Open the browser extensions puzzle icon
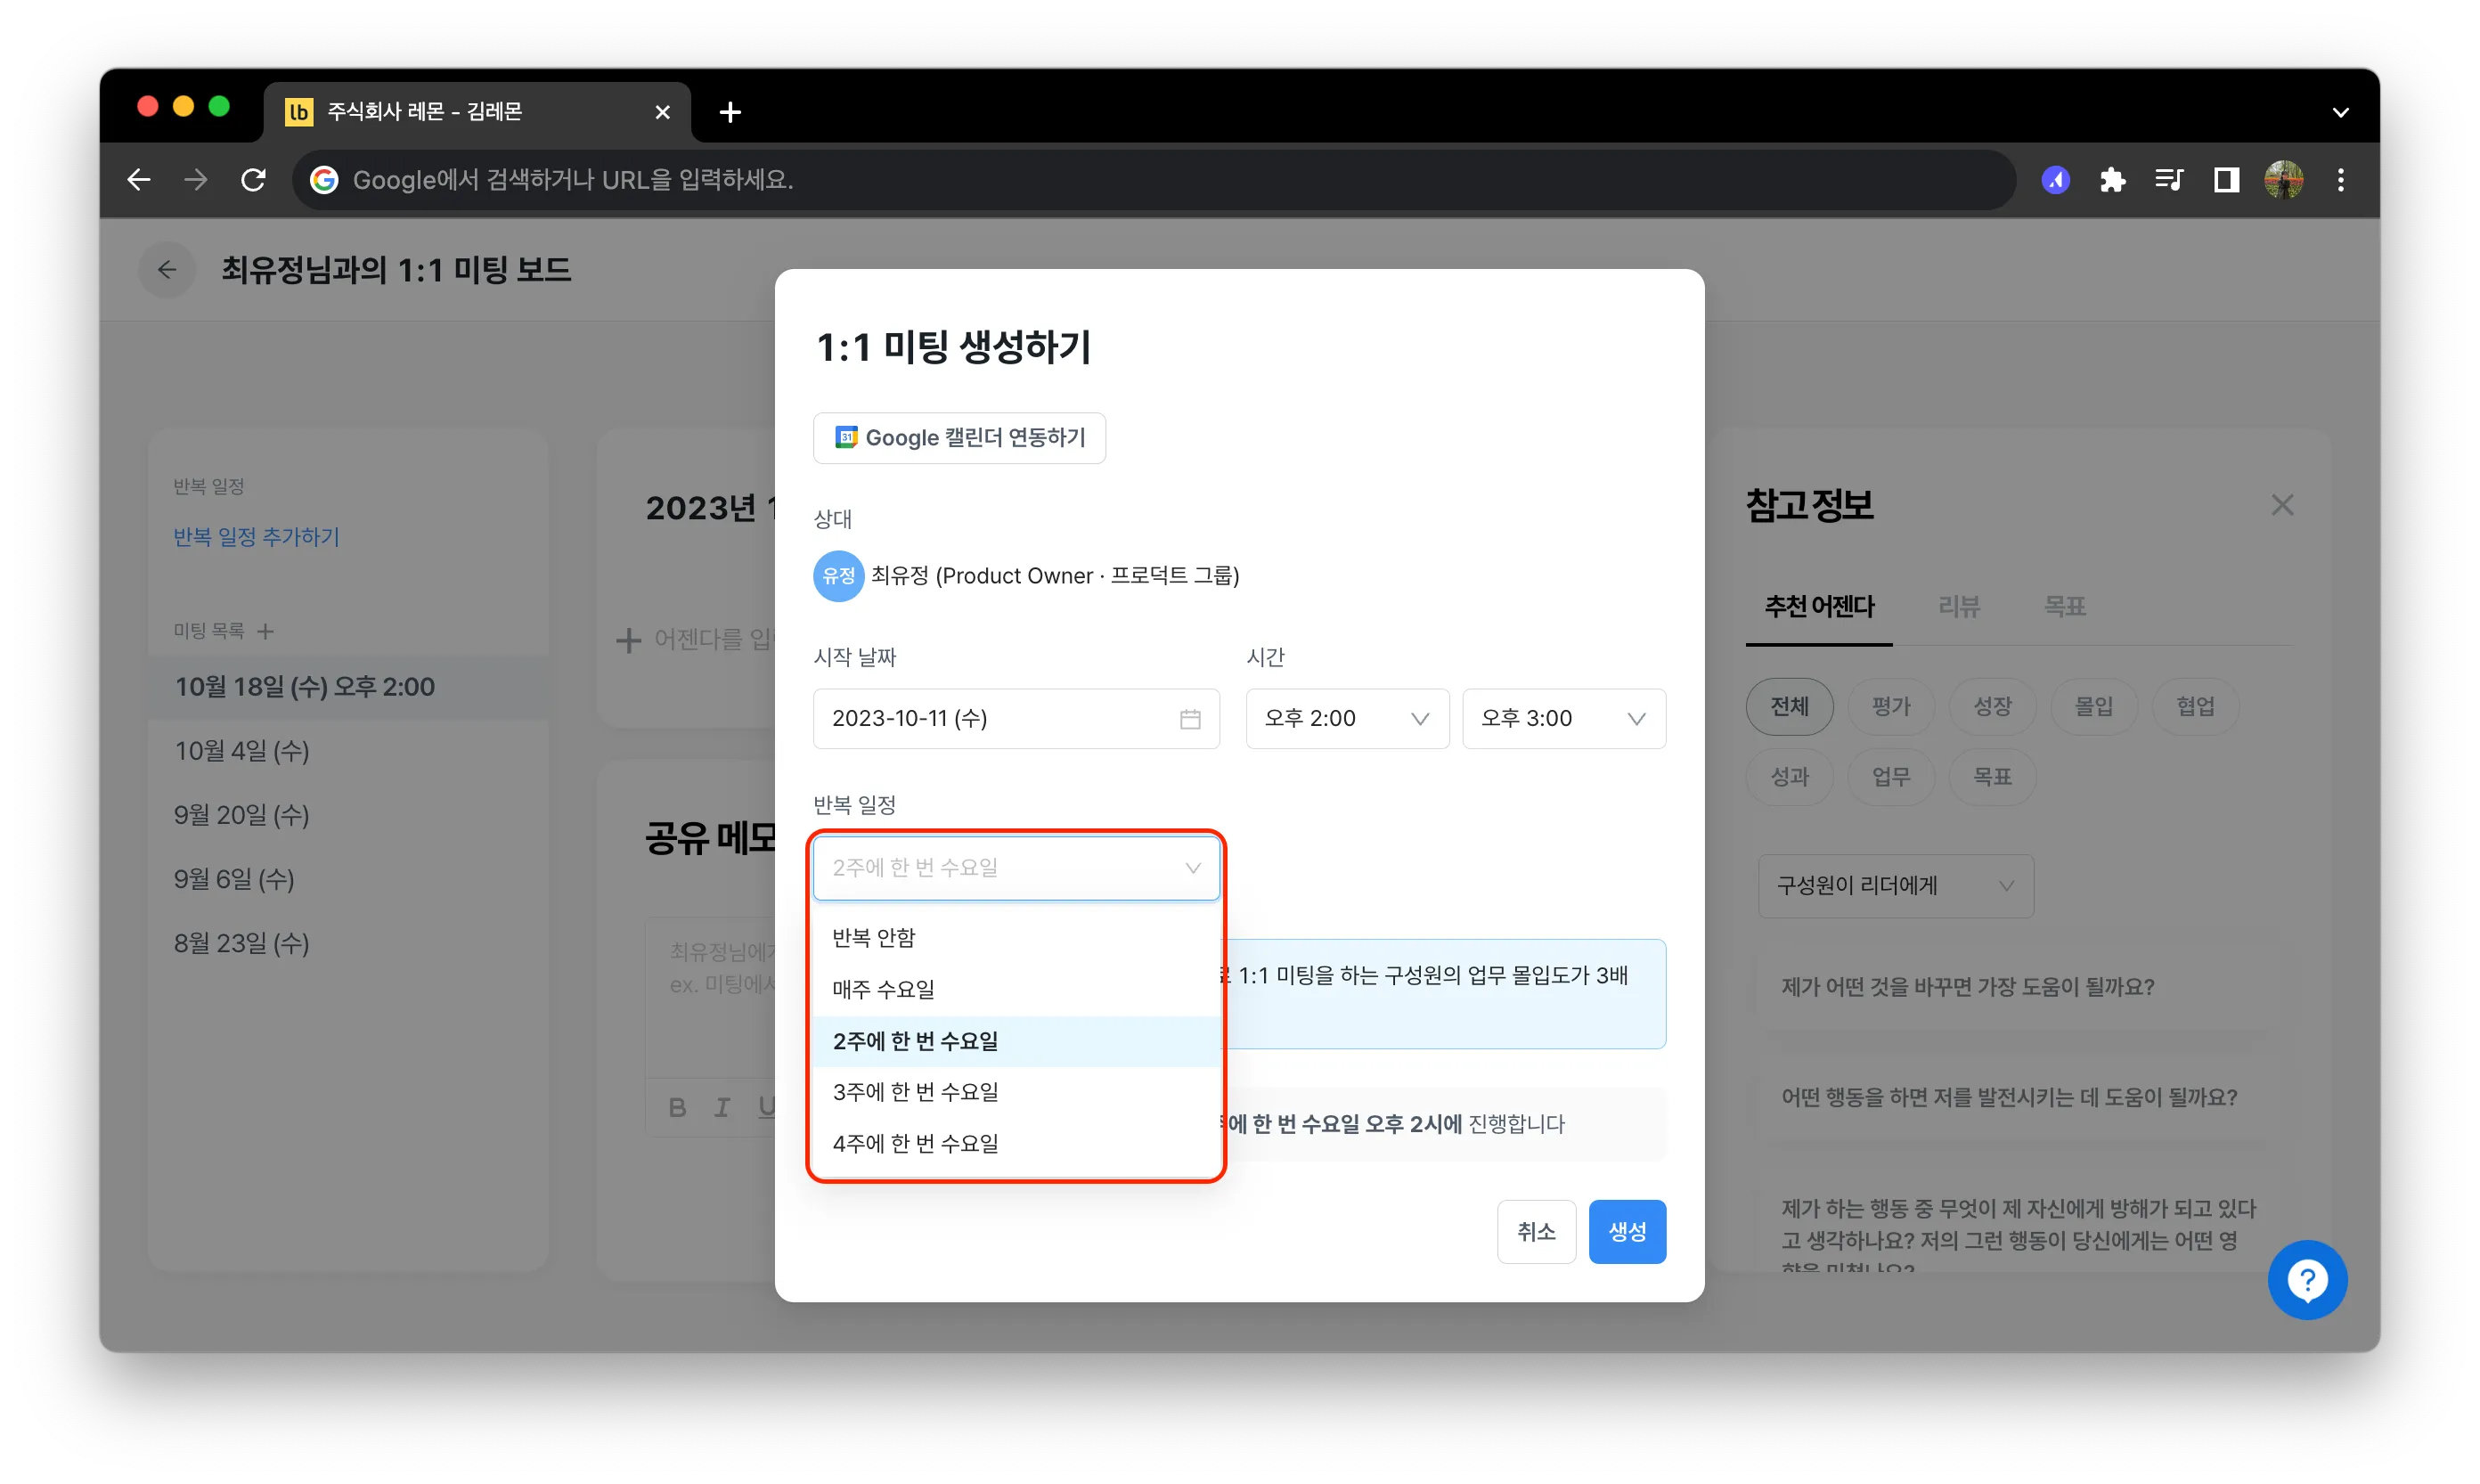Image resolution: width=2480 pixels, height=1484 pixels. 2112,180
